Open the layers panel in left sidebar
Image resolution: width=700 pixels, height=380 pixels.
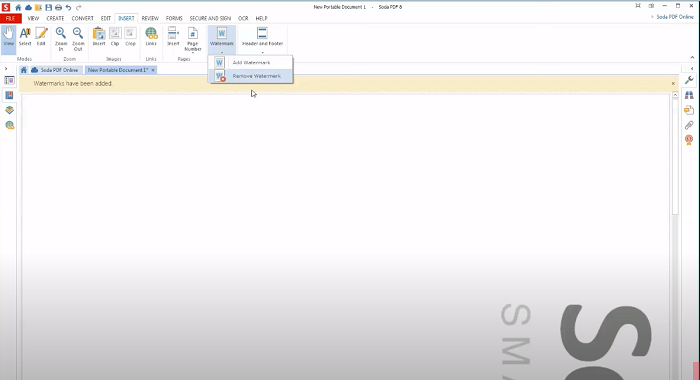coord(9,110)
